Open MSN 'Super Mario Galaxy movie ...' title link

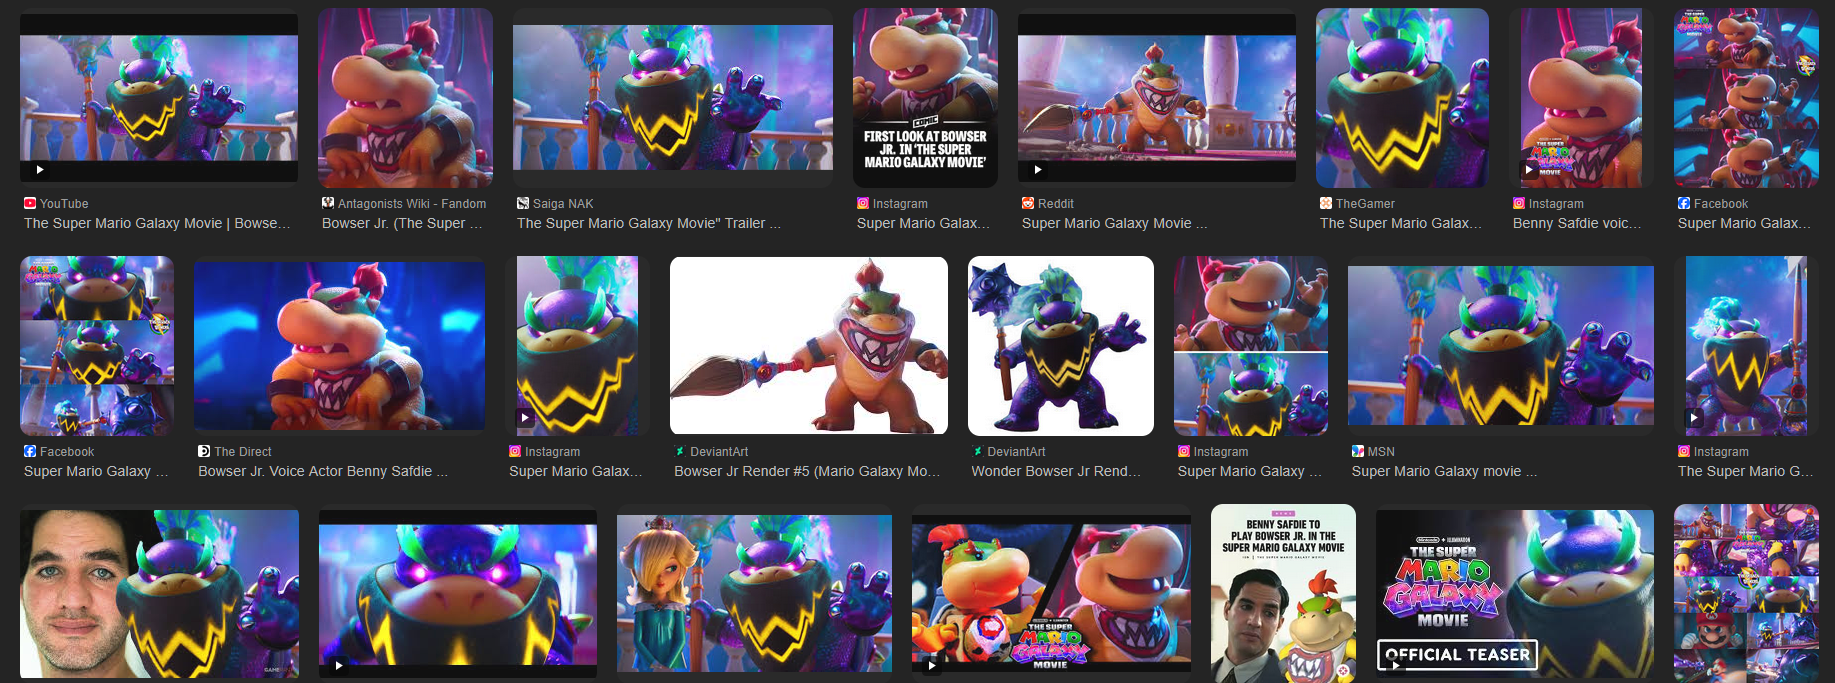[x=1445, y=471]
